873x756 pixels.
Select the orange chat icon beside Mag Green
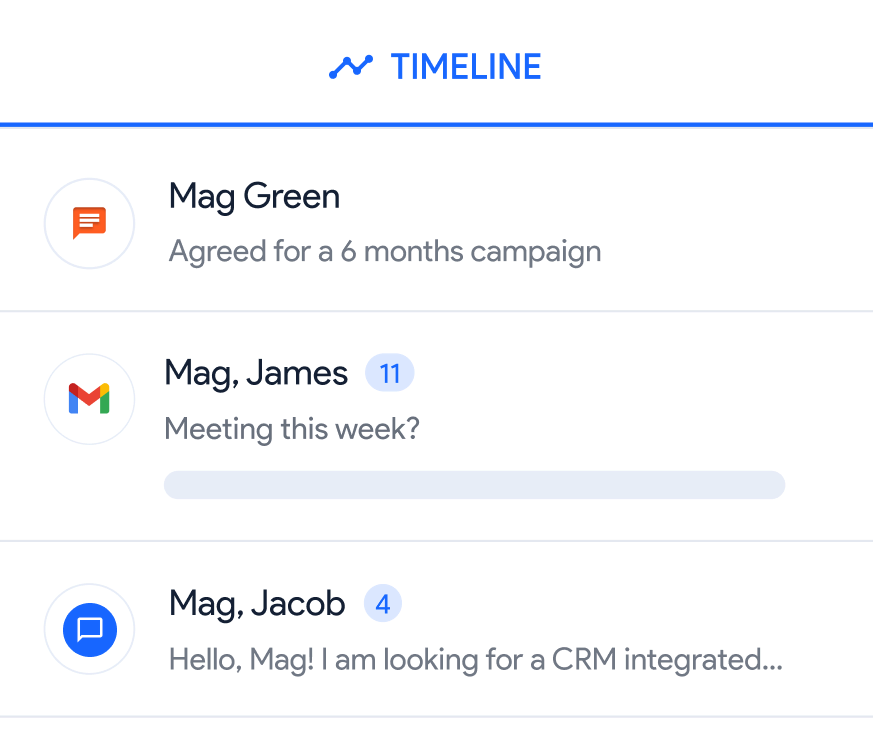click(89, 223)
